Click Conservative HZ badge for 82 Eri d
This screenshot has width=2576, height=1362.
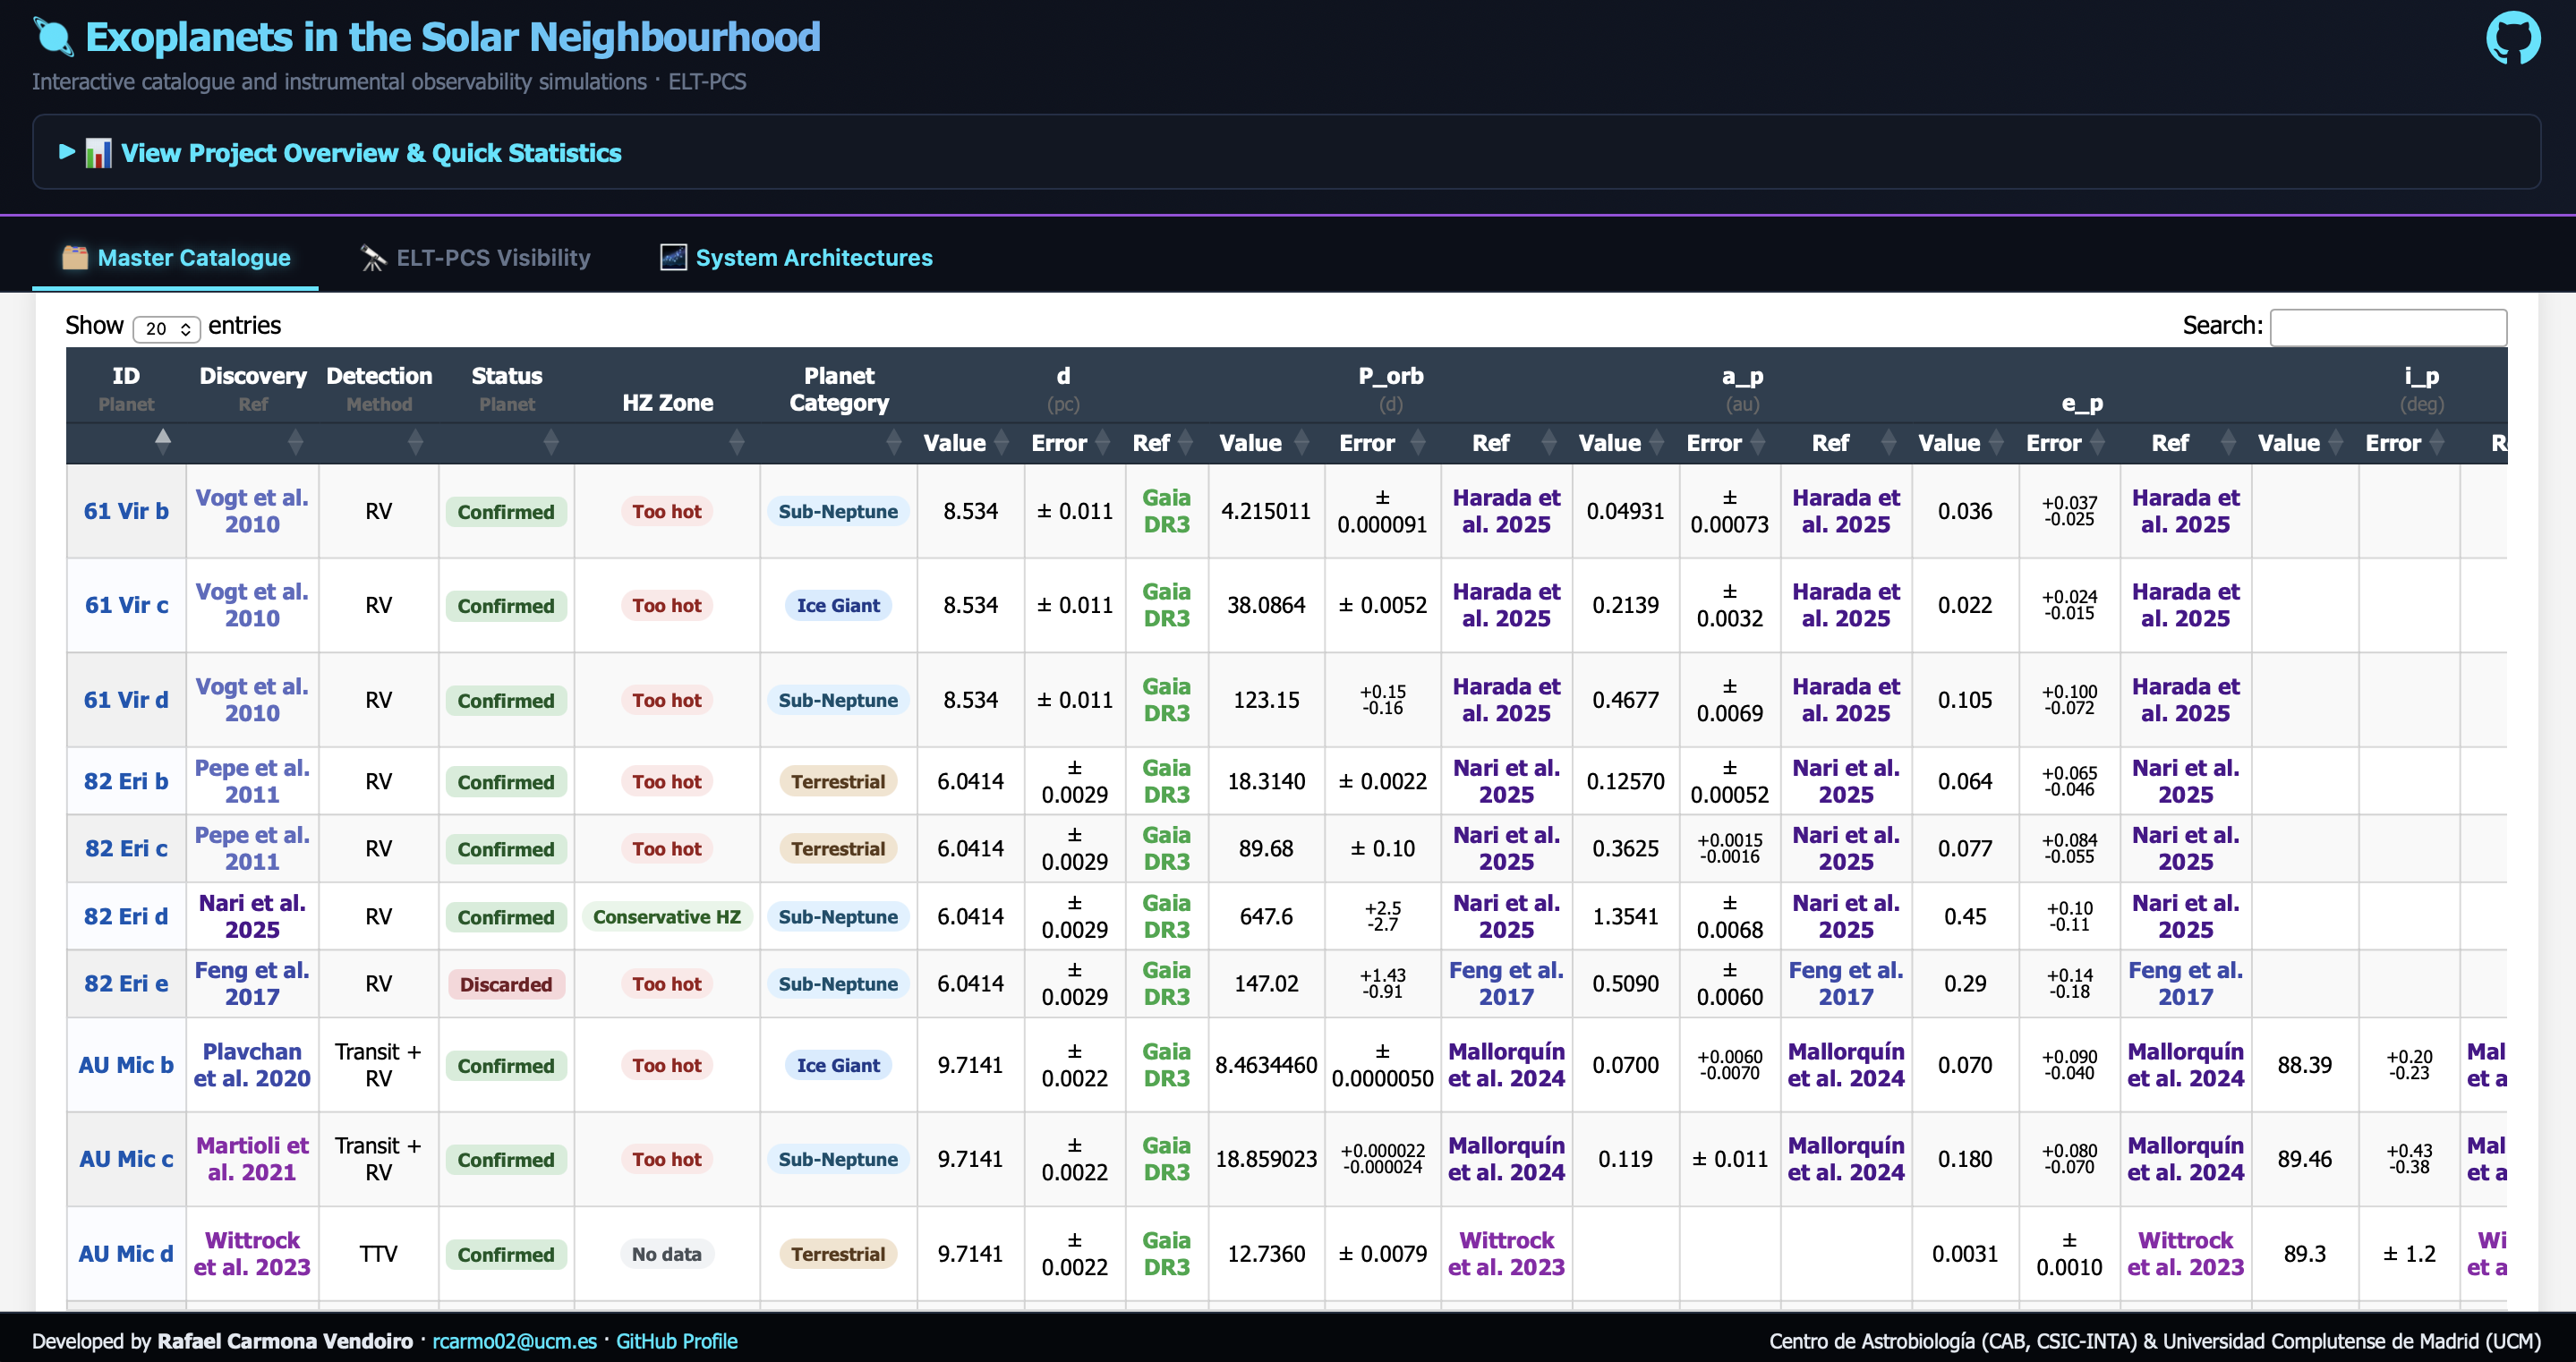[x=667, y=917]
